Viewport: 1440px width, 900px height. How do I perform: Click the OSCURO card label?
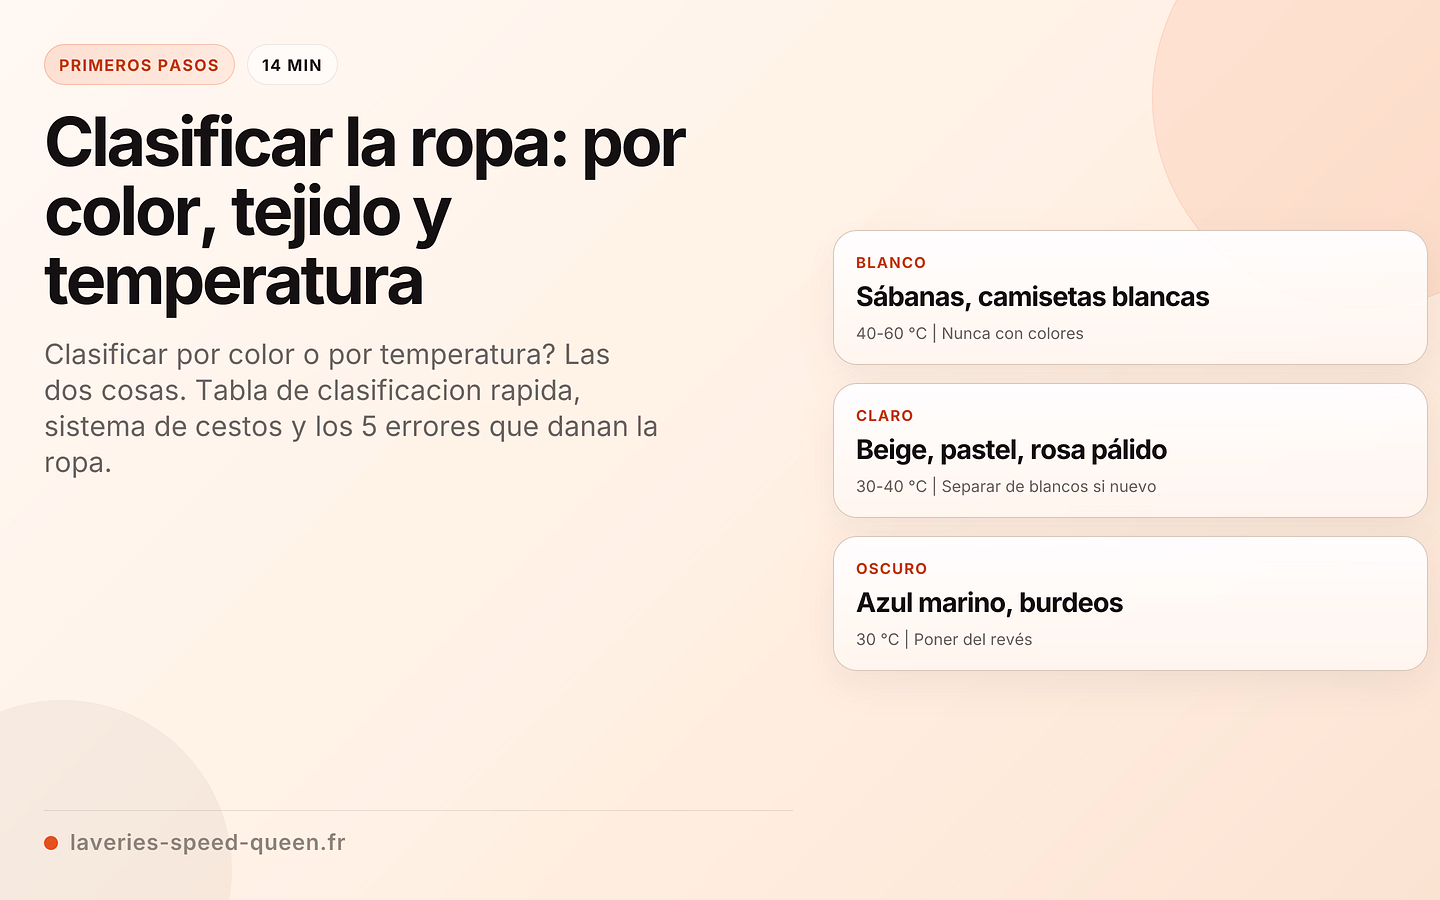point(892,569)
